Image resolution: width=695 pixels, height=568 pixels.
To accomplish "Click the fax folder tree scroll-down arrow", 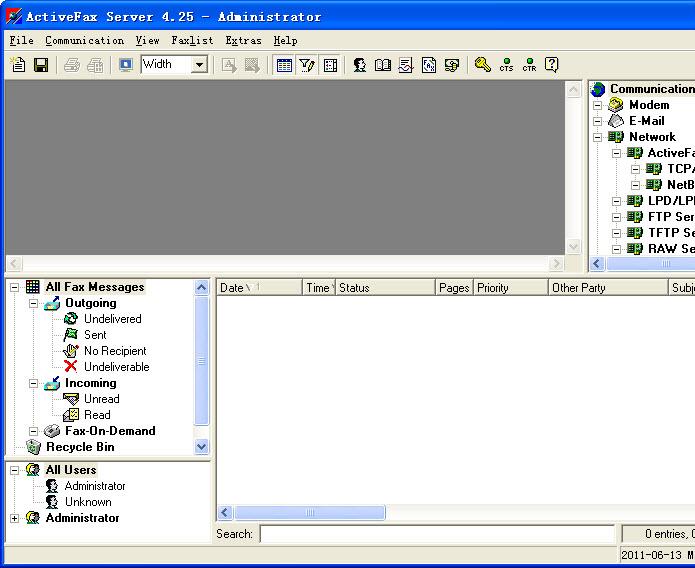I will pos(201,447).
